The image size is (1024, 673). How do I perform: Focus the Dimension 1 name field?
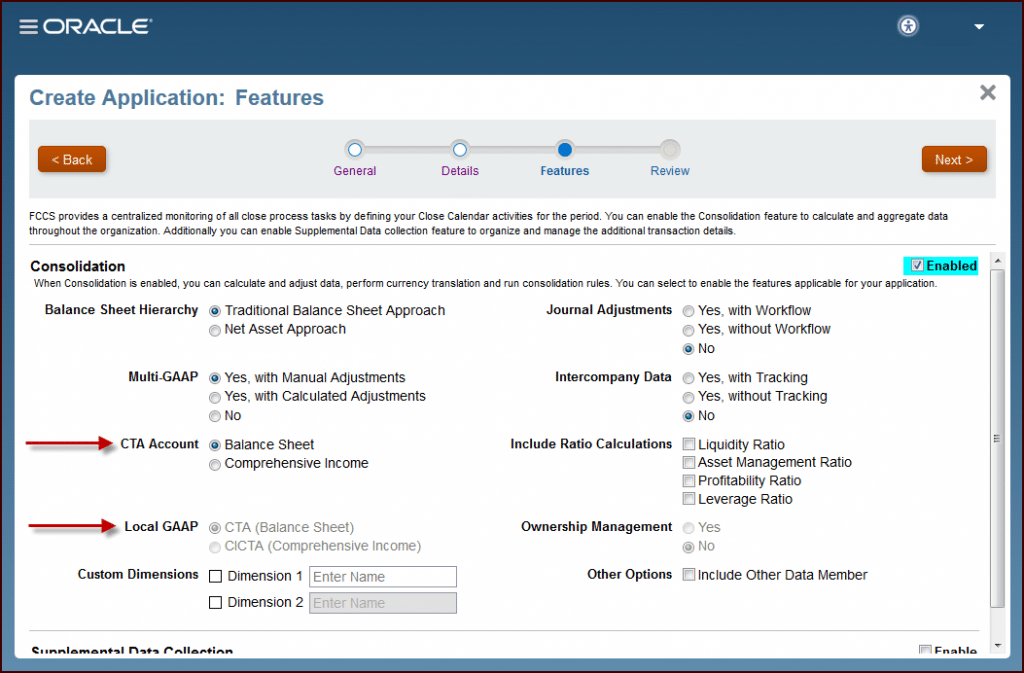pyautogui.click(x=383, y=577)
